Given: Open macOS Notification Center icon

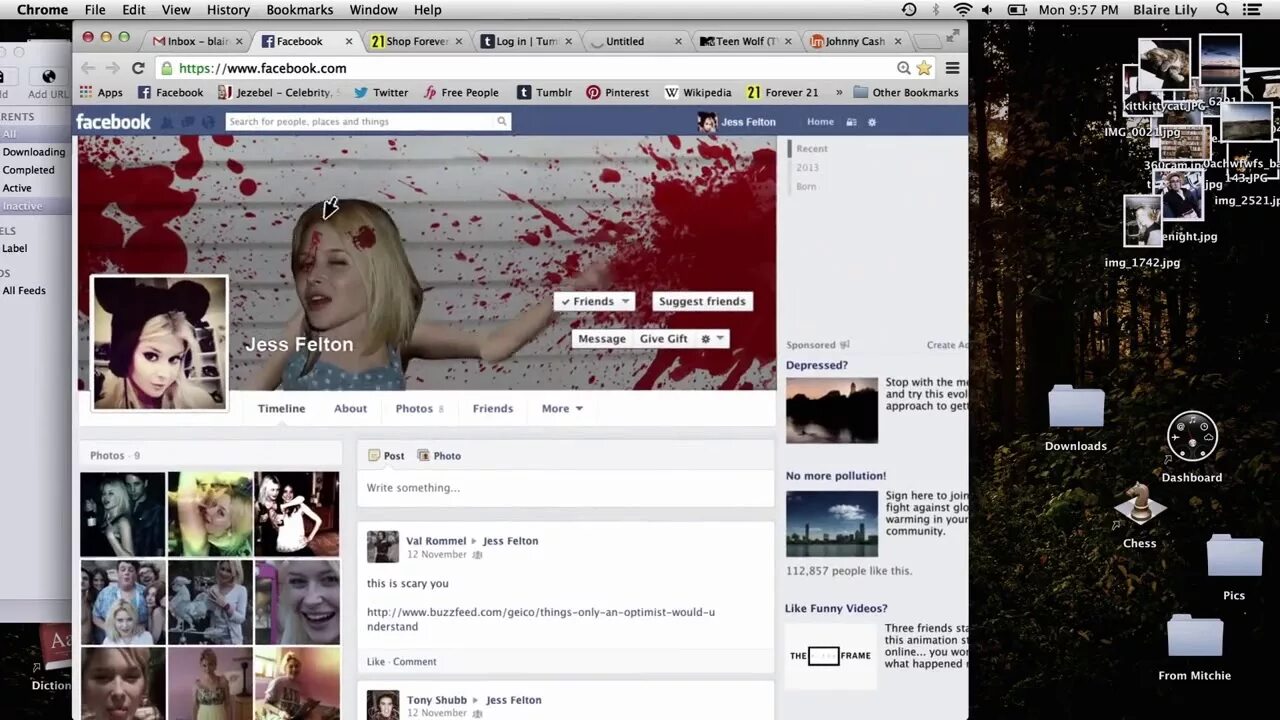Looking at the screenshot, I should pos(1252,10).
